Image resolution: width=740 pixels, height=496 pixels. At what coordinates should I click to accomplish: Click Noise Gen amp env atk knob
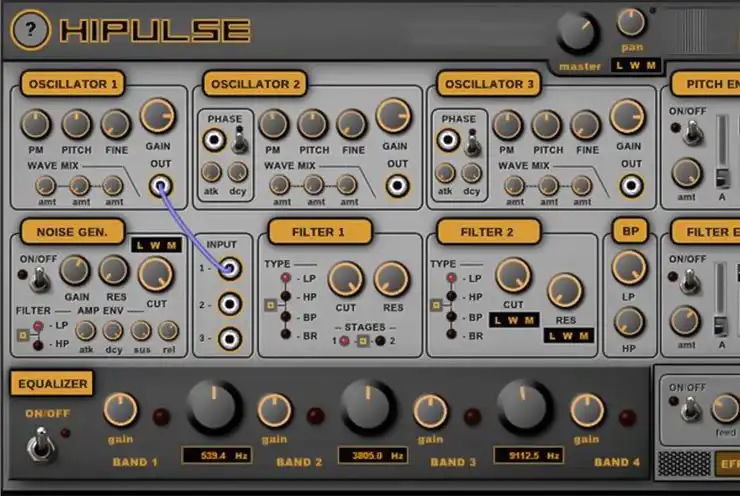86,331
